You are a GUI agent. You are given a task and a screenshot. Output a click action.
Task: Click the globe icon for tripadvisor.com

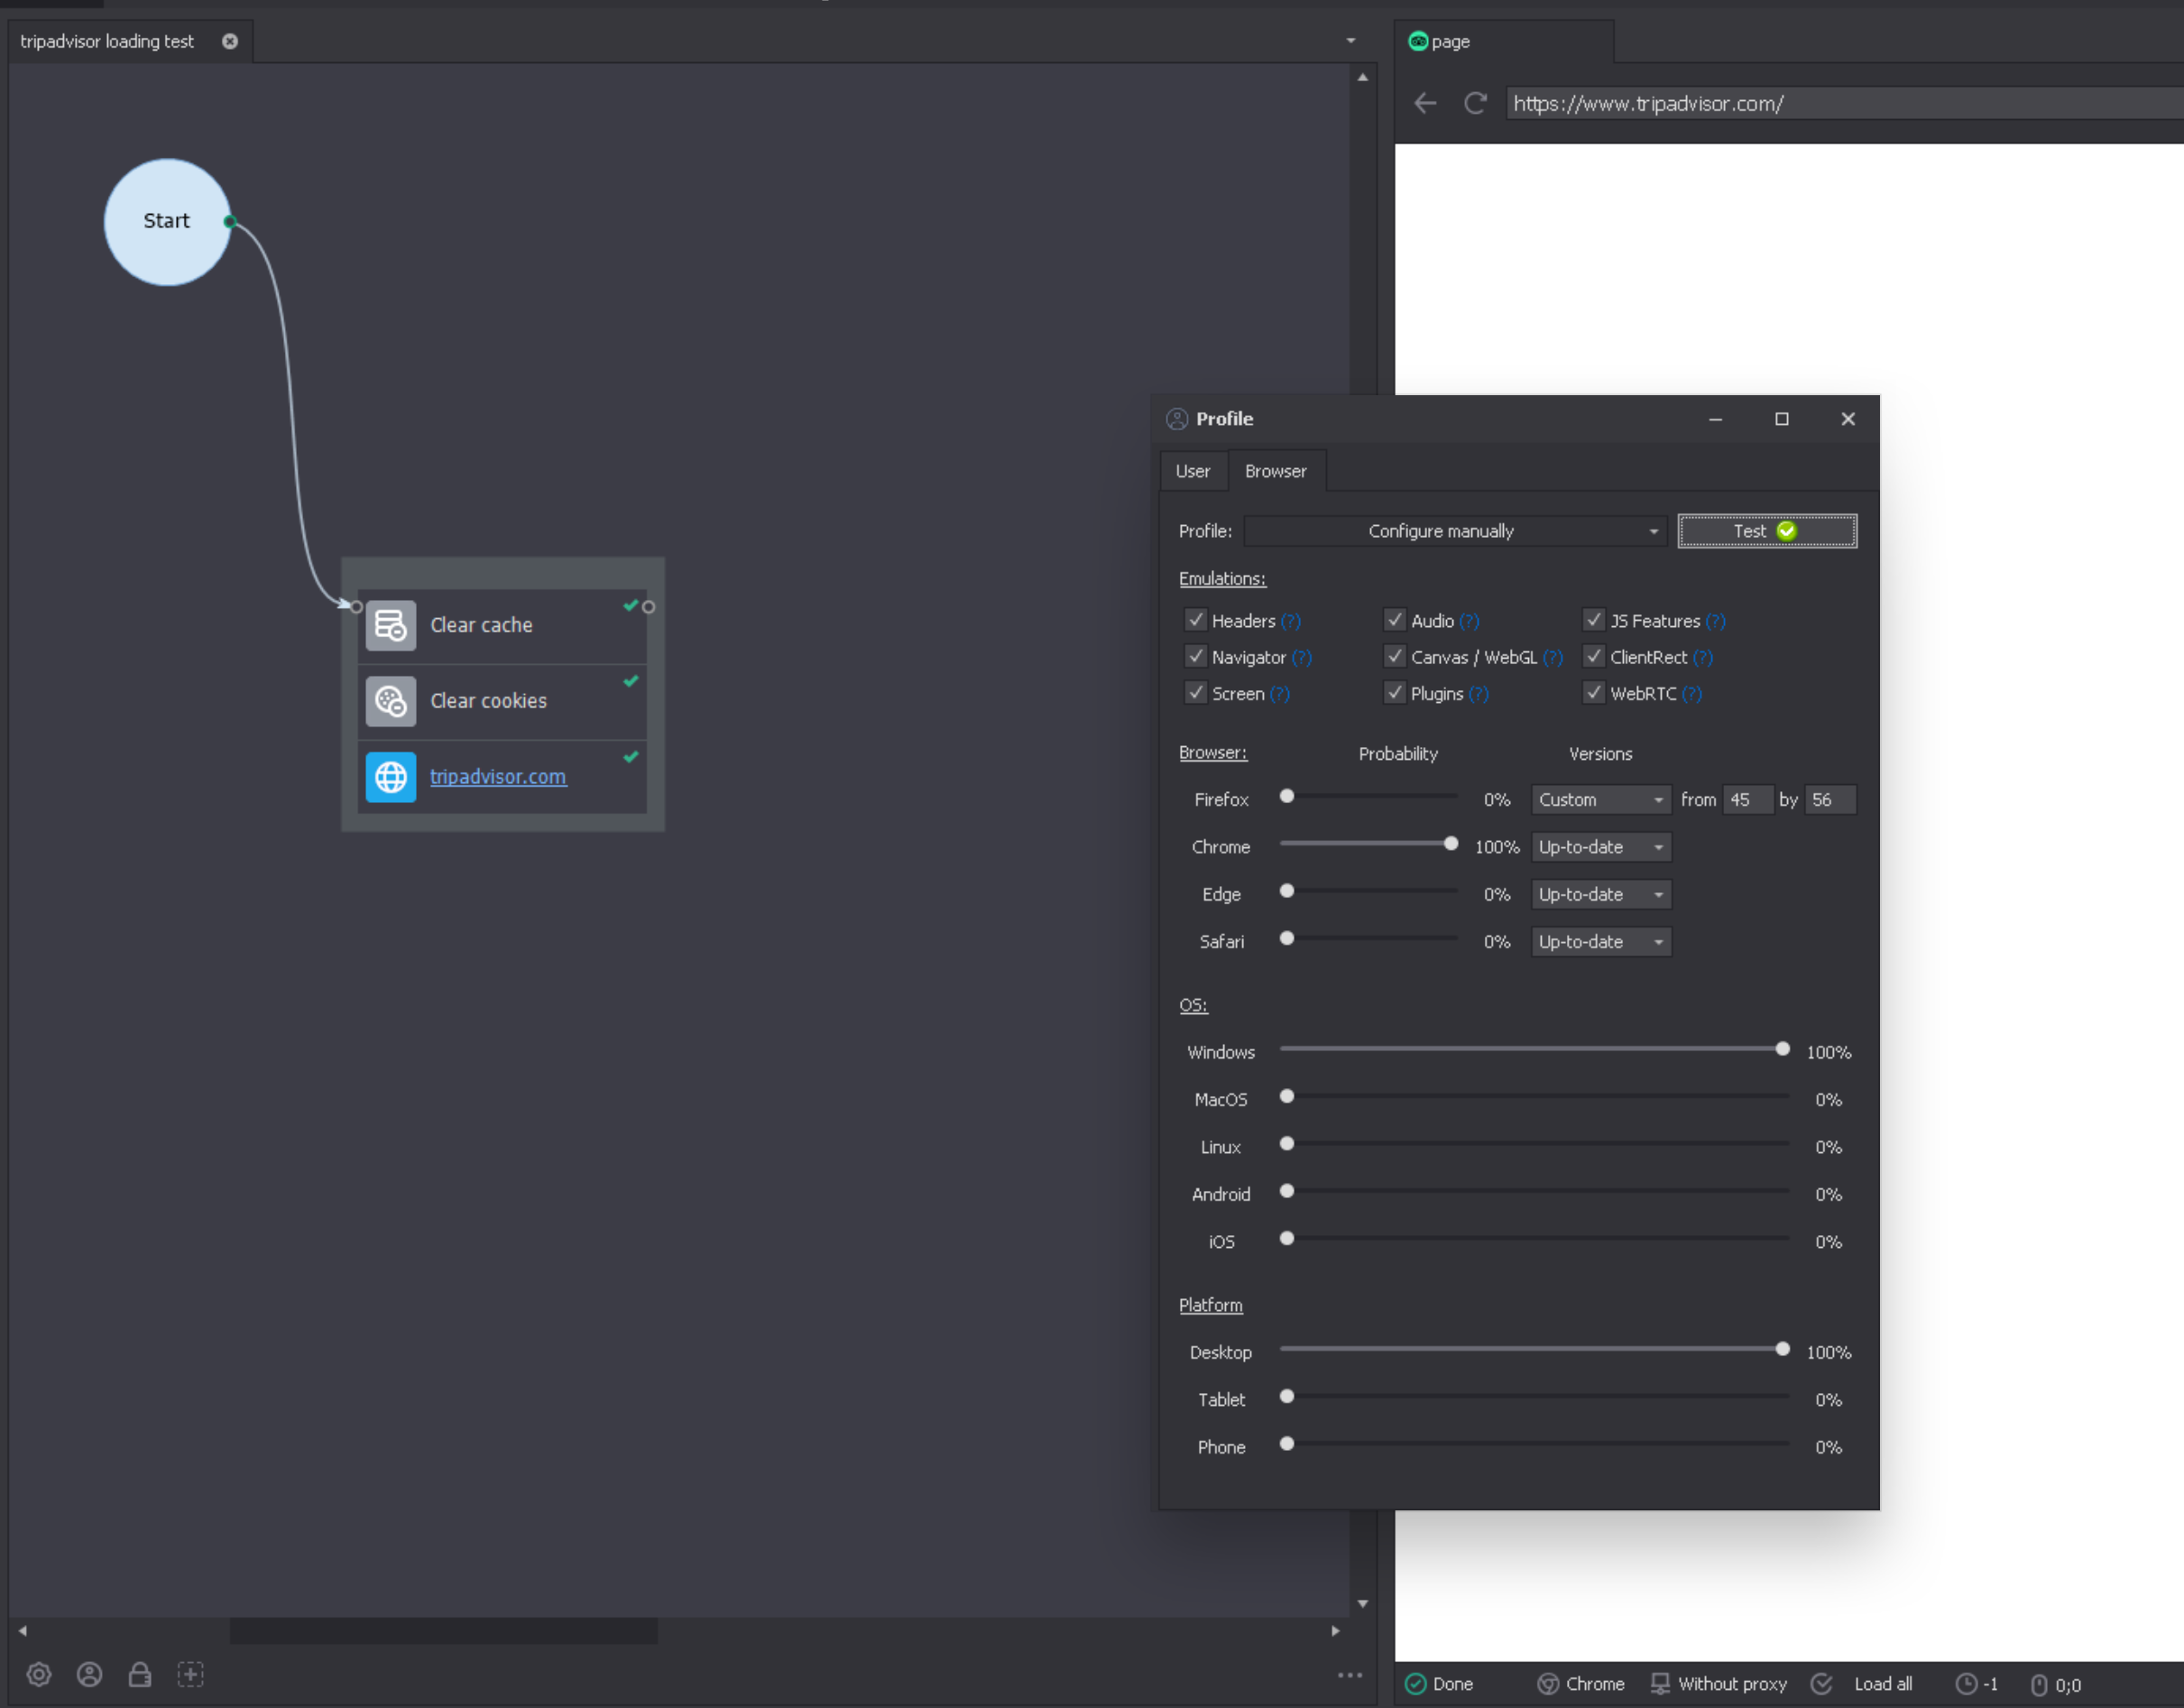391,777
